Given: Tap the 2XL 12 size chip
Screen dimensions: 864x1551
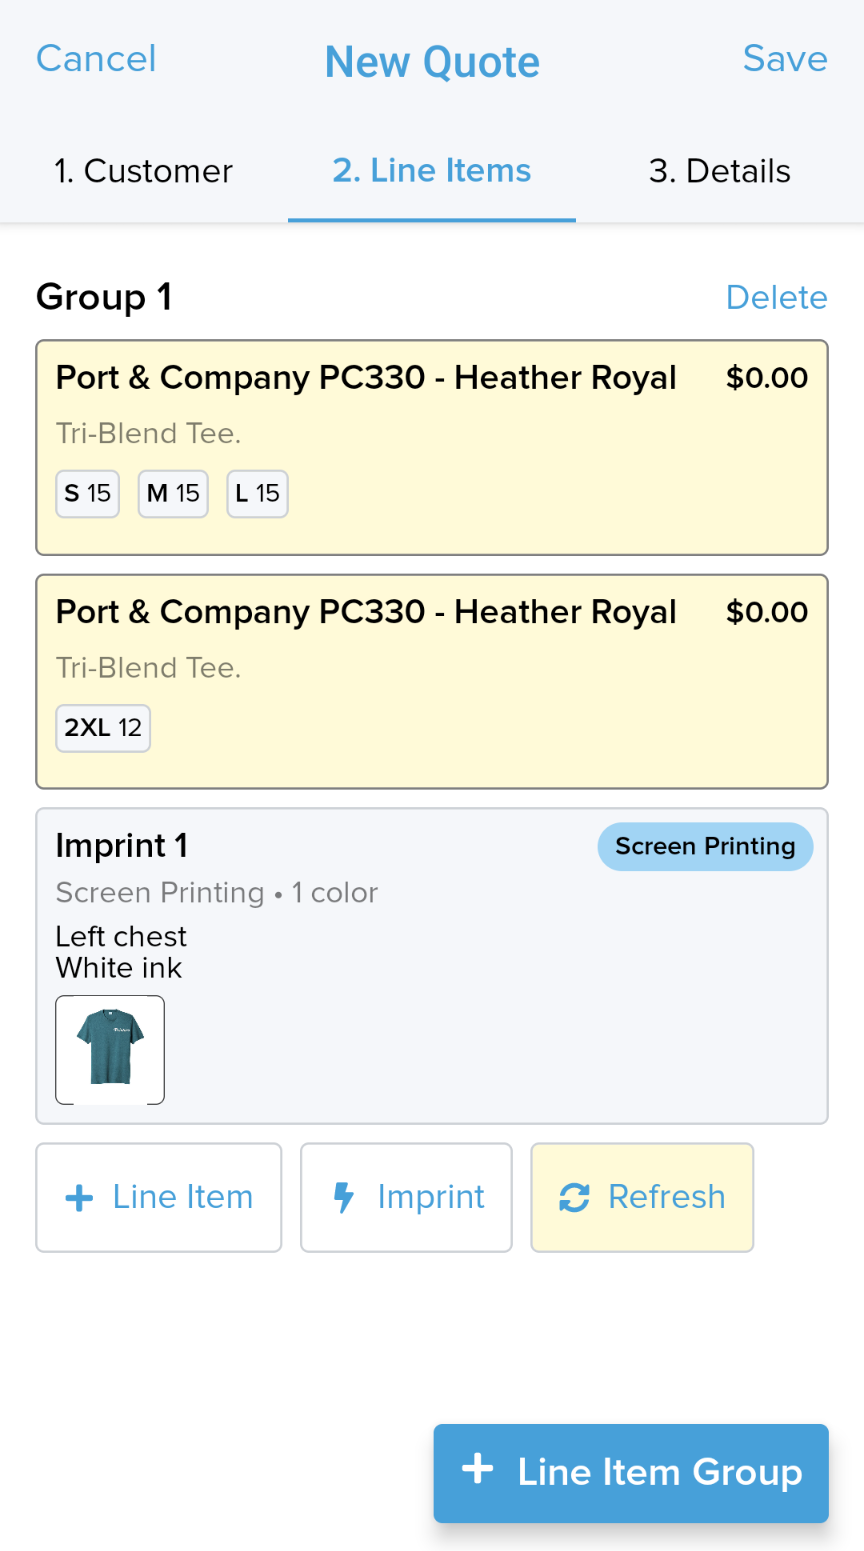Looking at the screenshot, I should coord(103,728).
